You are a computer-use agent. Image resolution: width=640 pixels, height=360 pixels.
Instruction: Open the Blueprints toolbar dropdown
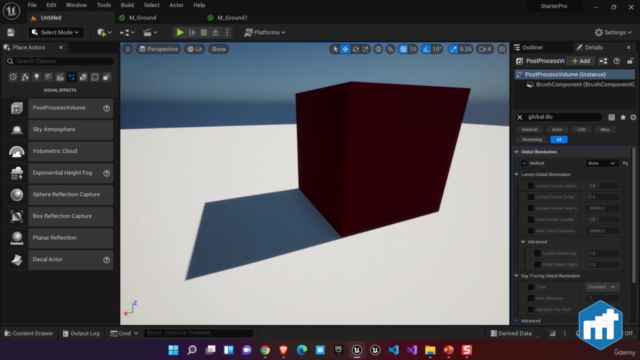coord(127,32)
